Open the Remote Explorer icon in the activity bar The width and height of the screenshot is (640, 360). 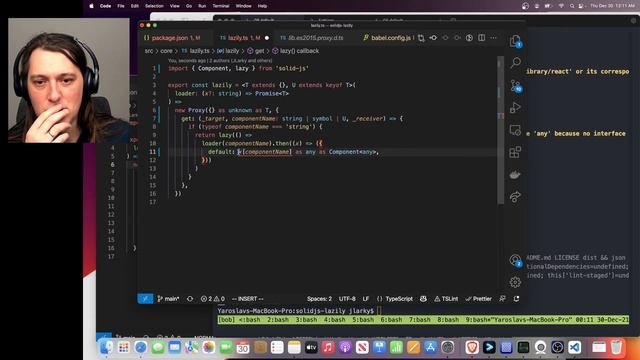[515, 130]
